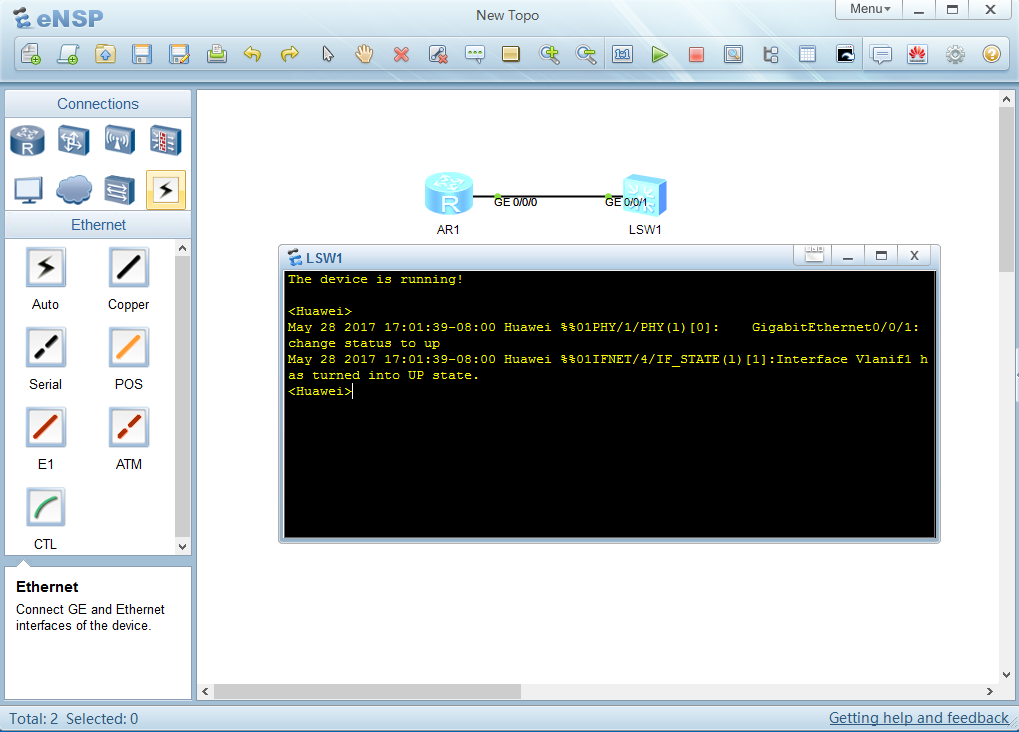Click the GE 0/0/0 interface label
The height and width of the screenshot is (732, 1019).
coord(515,202)
